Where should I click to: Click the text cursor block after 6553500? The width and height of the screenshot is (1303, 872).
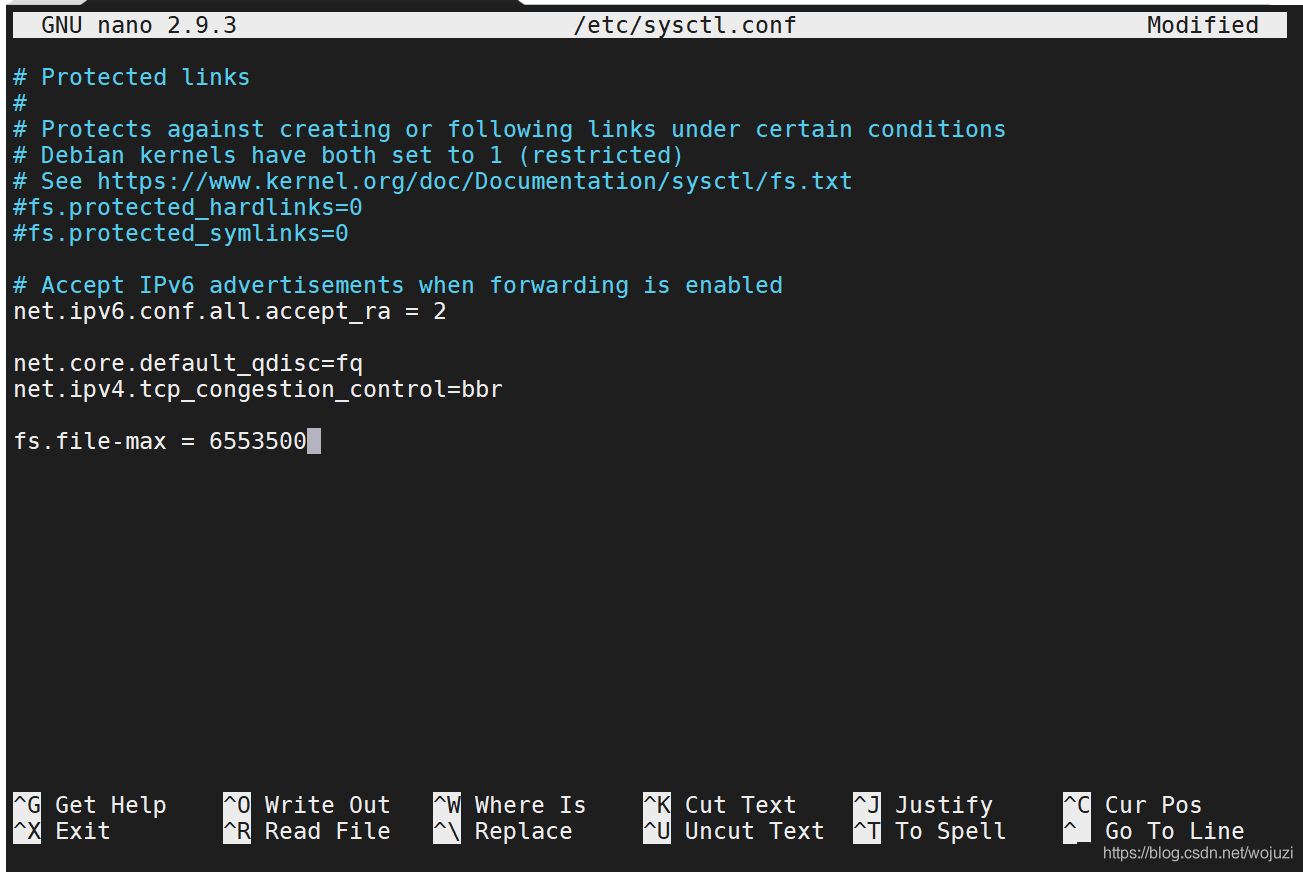tap(314, 441)
